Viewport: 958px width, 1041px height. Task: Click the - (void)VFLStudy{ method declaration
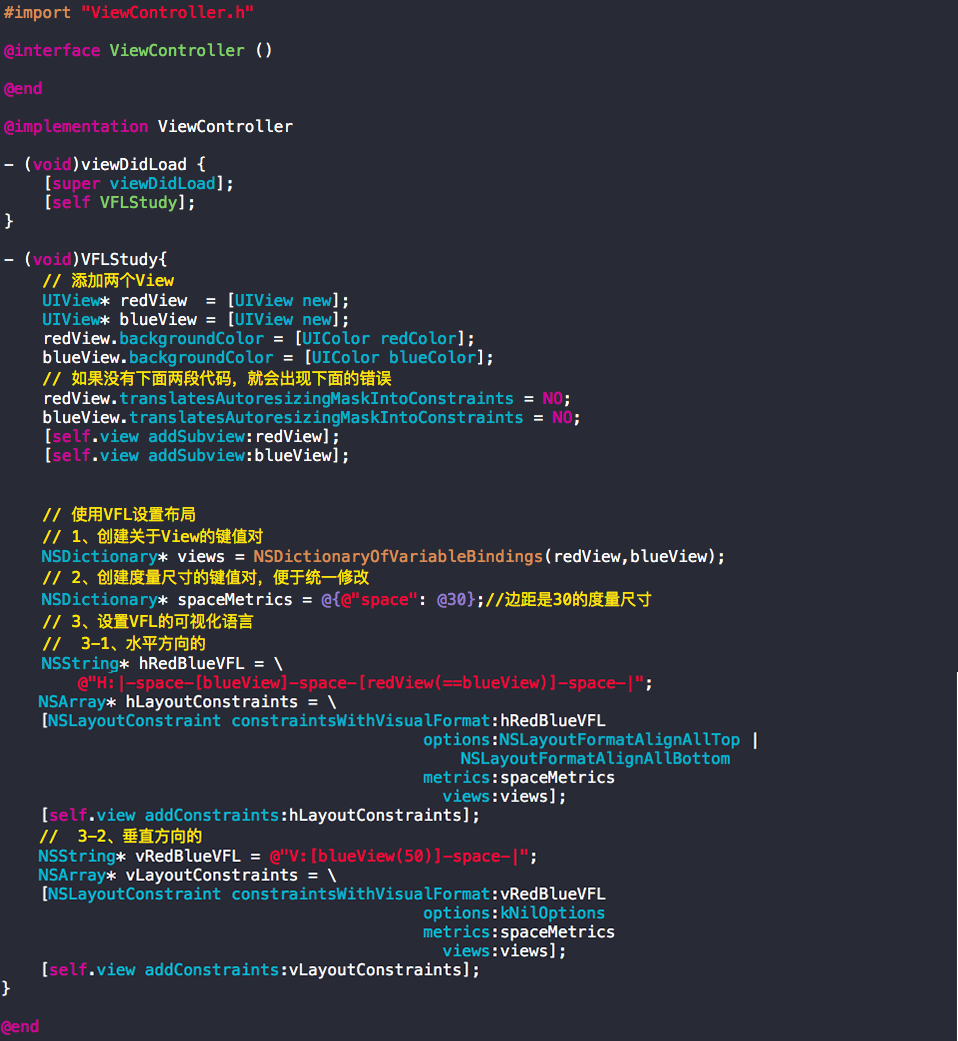click(x=86, y=259)
